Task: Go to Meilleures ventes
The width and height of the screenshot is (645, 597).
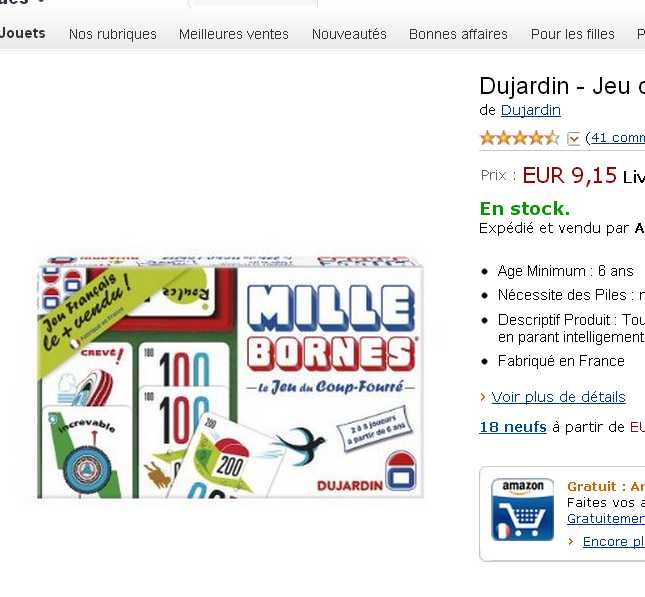Action: [234, 34]
